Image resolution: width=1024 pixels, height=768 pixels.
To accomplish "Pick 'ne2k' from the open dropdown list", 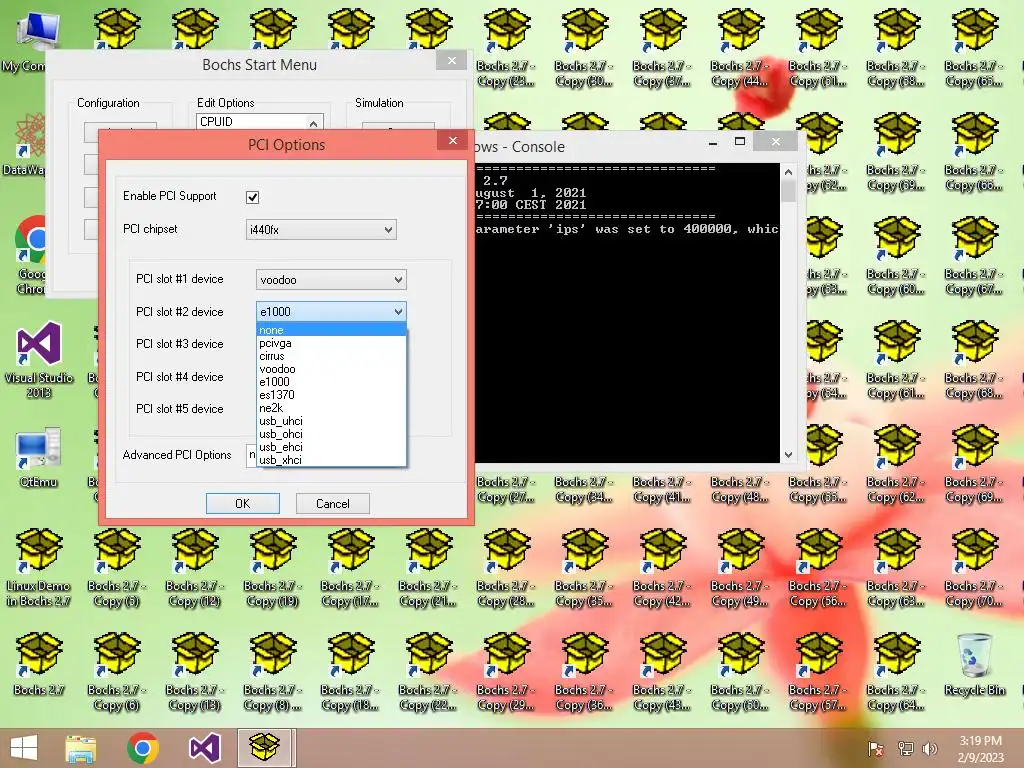I will [331, 408].
